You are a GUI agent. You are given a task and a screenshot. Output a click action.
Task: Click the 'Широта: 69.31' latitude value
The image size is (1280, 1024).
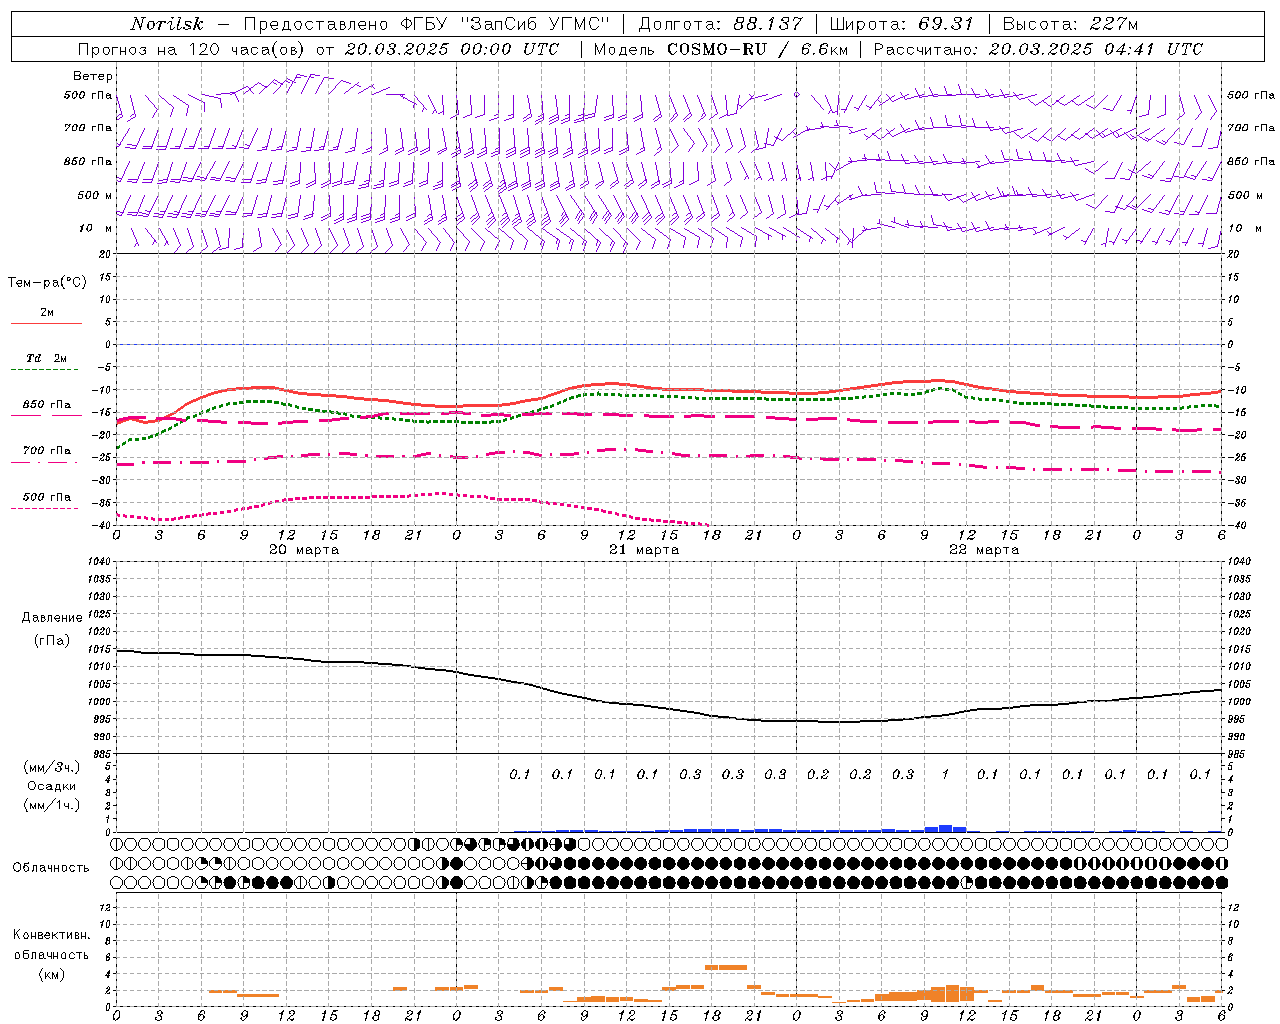pos(901,24)
